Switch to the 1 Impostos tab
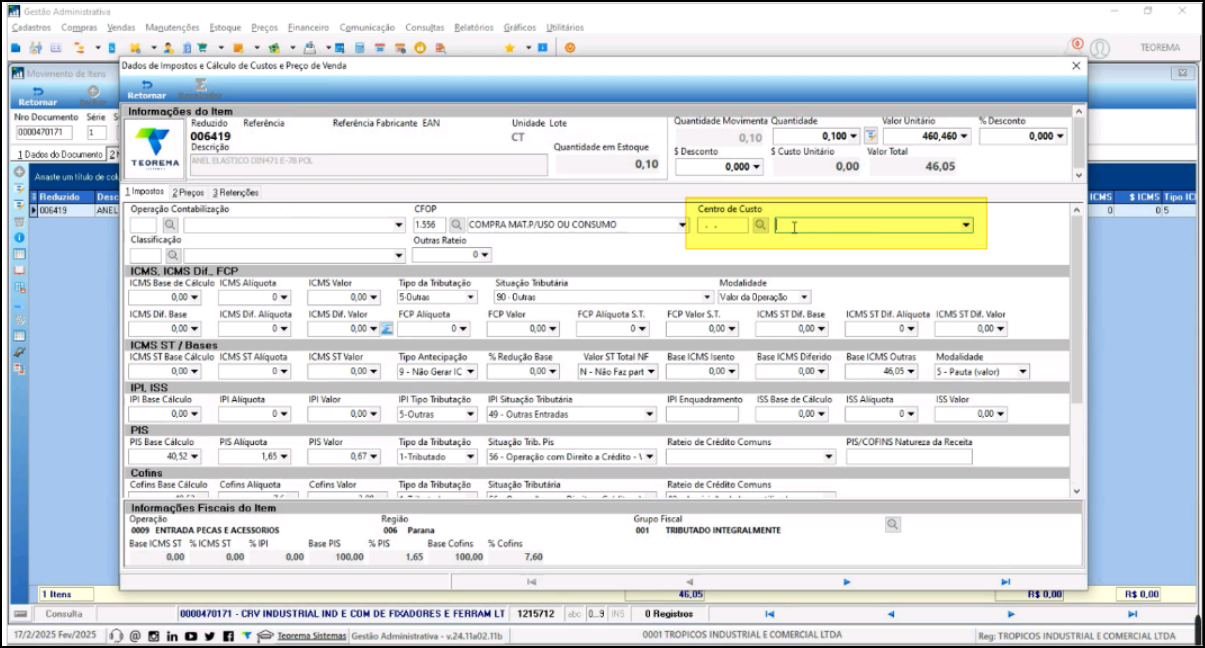This screenshot has height=648, width=1205. 144,192
